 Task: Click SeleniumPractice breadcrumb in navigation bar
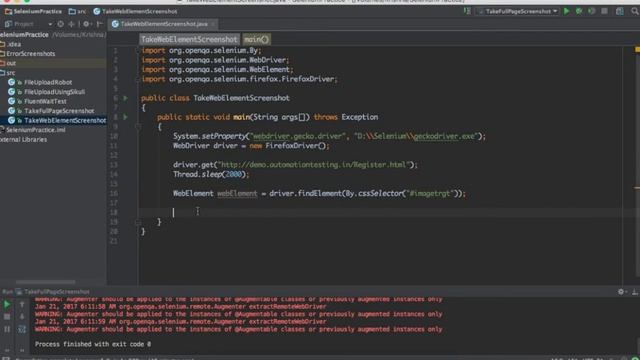33,11
